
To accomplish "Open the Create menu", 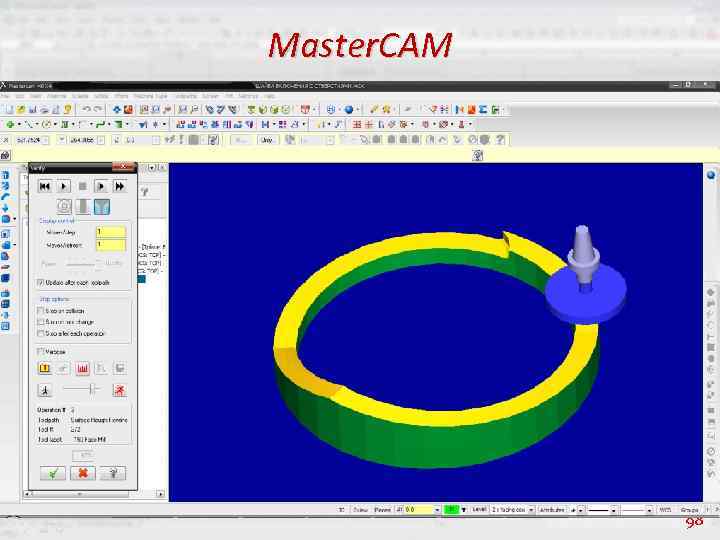I will (80, 96).
